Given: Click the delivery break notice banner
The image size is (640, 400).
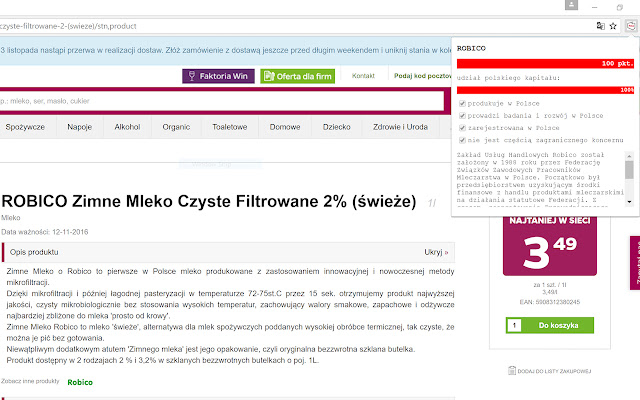Looking at the screenshot, I should pyautogui.click(x=225, y=51).
